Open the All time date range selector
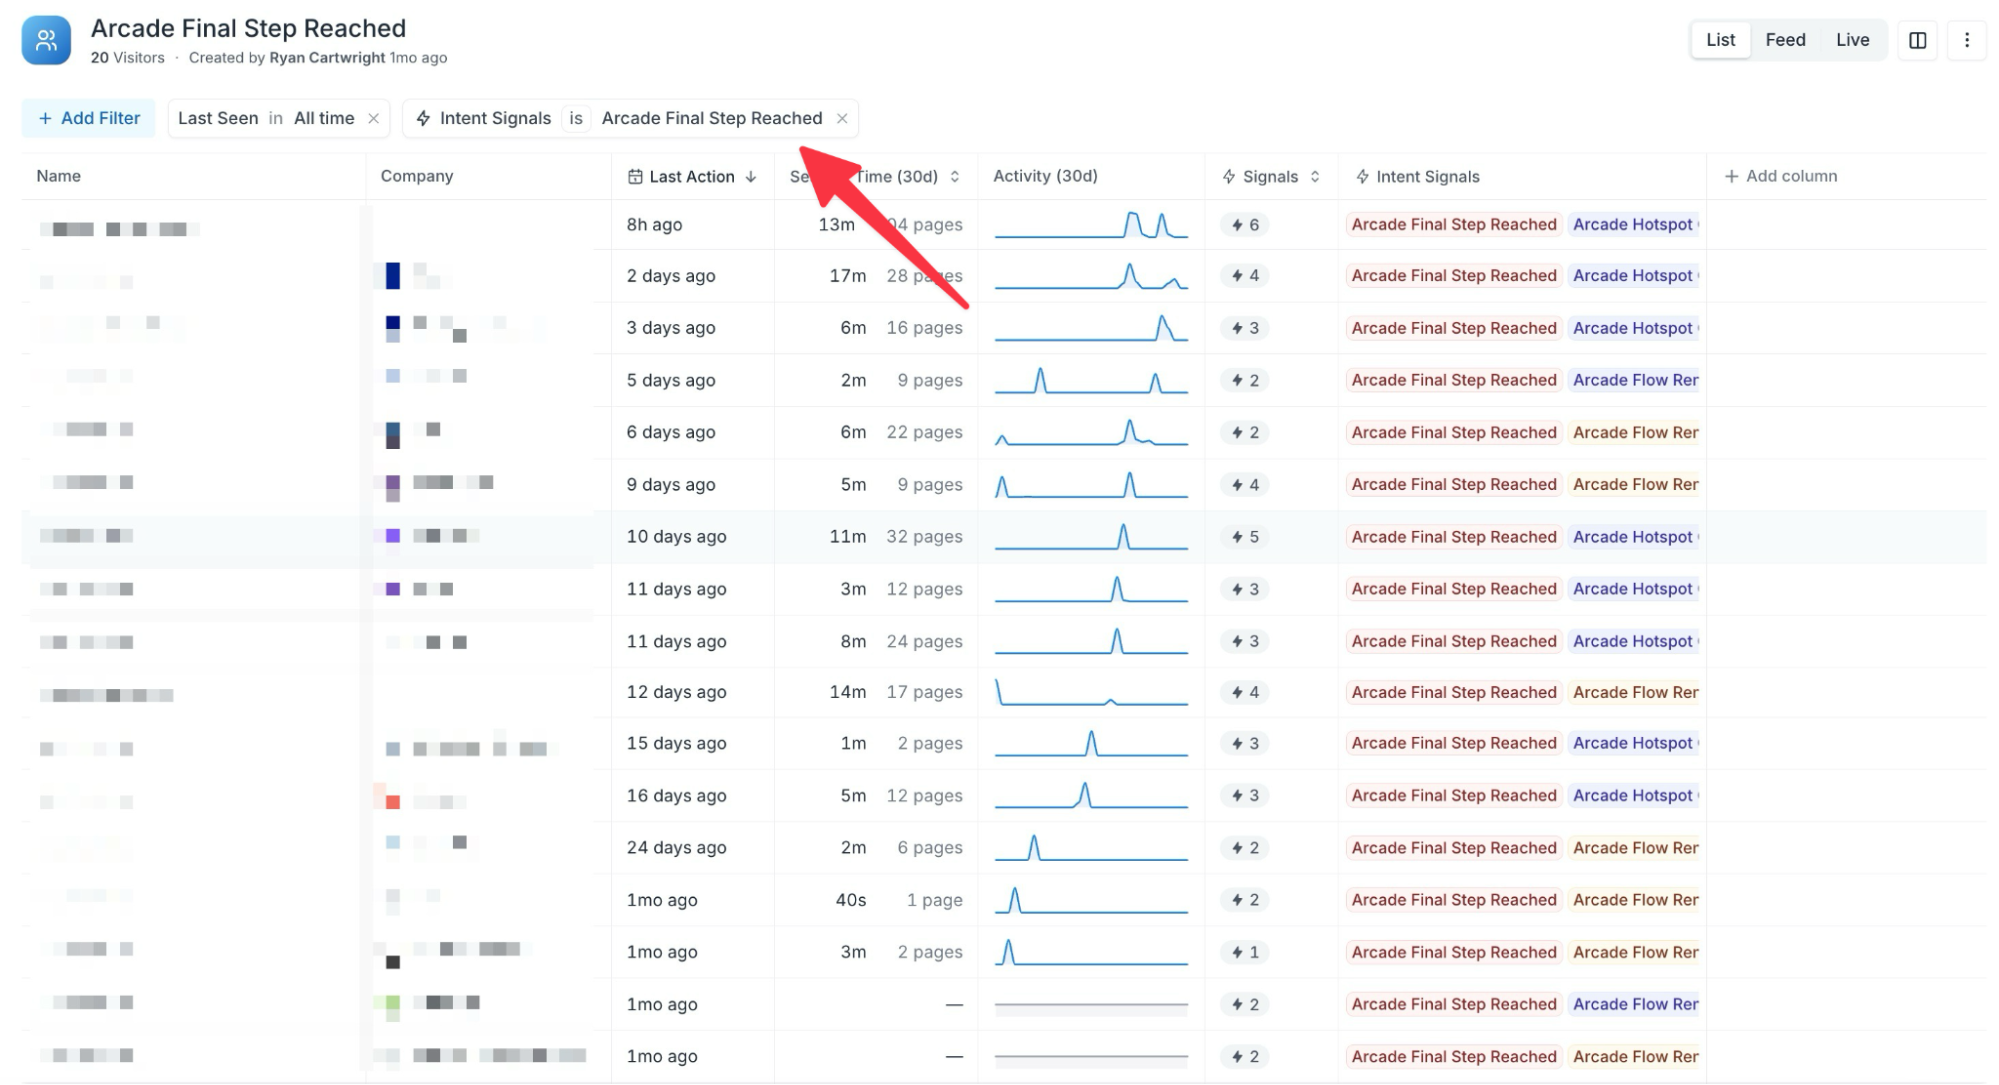Screen dimensions: 1999x1085 click(323, 118)
